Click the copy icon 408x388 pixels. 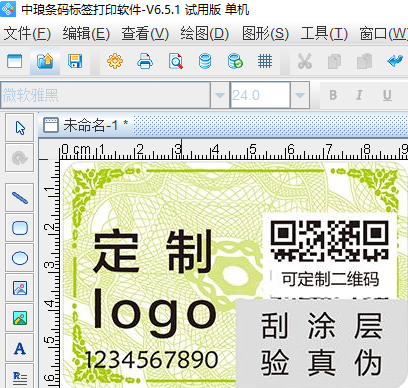334,61
